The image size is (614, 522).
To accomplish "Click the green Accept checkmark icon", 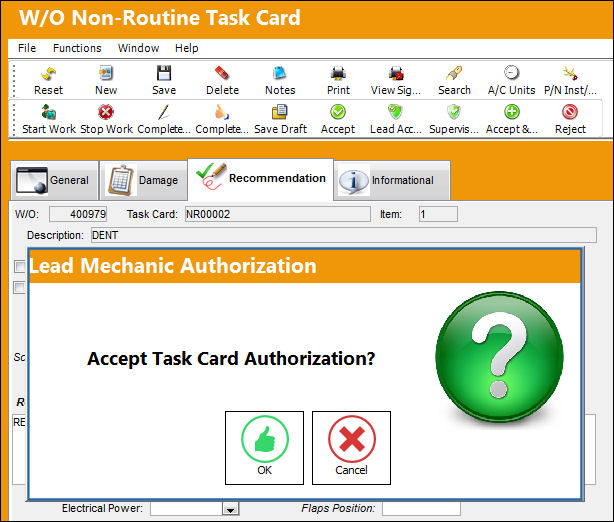I will (x=338, y=112).
